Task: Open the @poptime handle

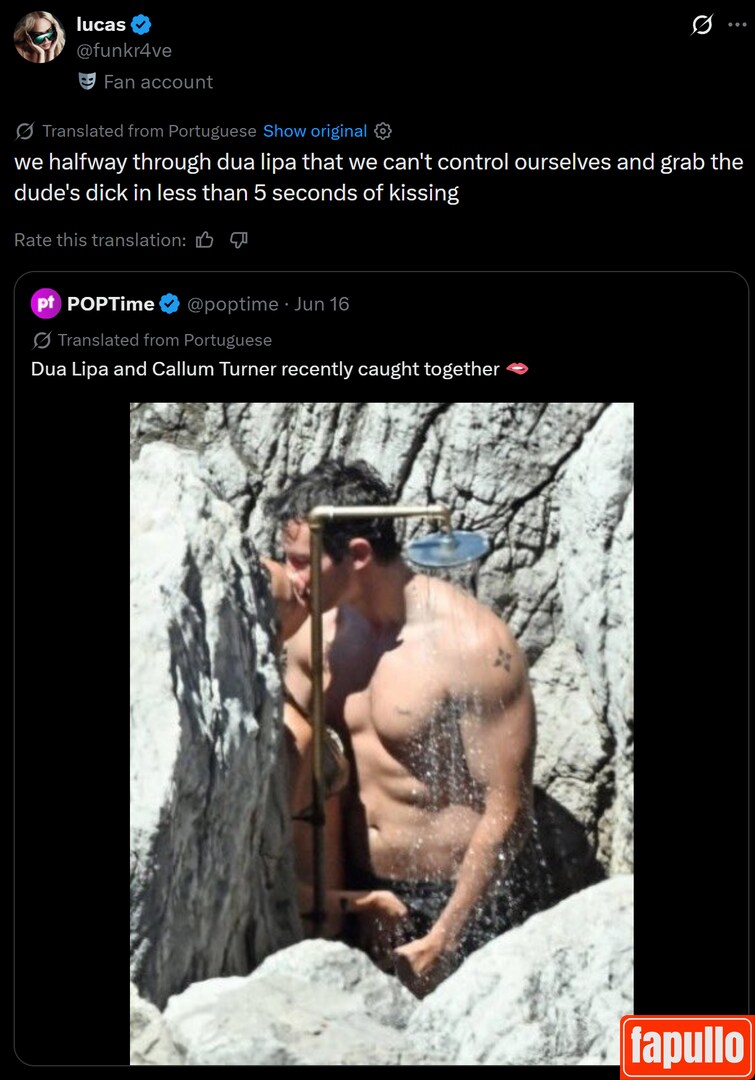Action: coord(233,304)
